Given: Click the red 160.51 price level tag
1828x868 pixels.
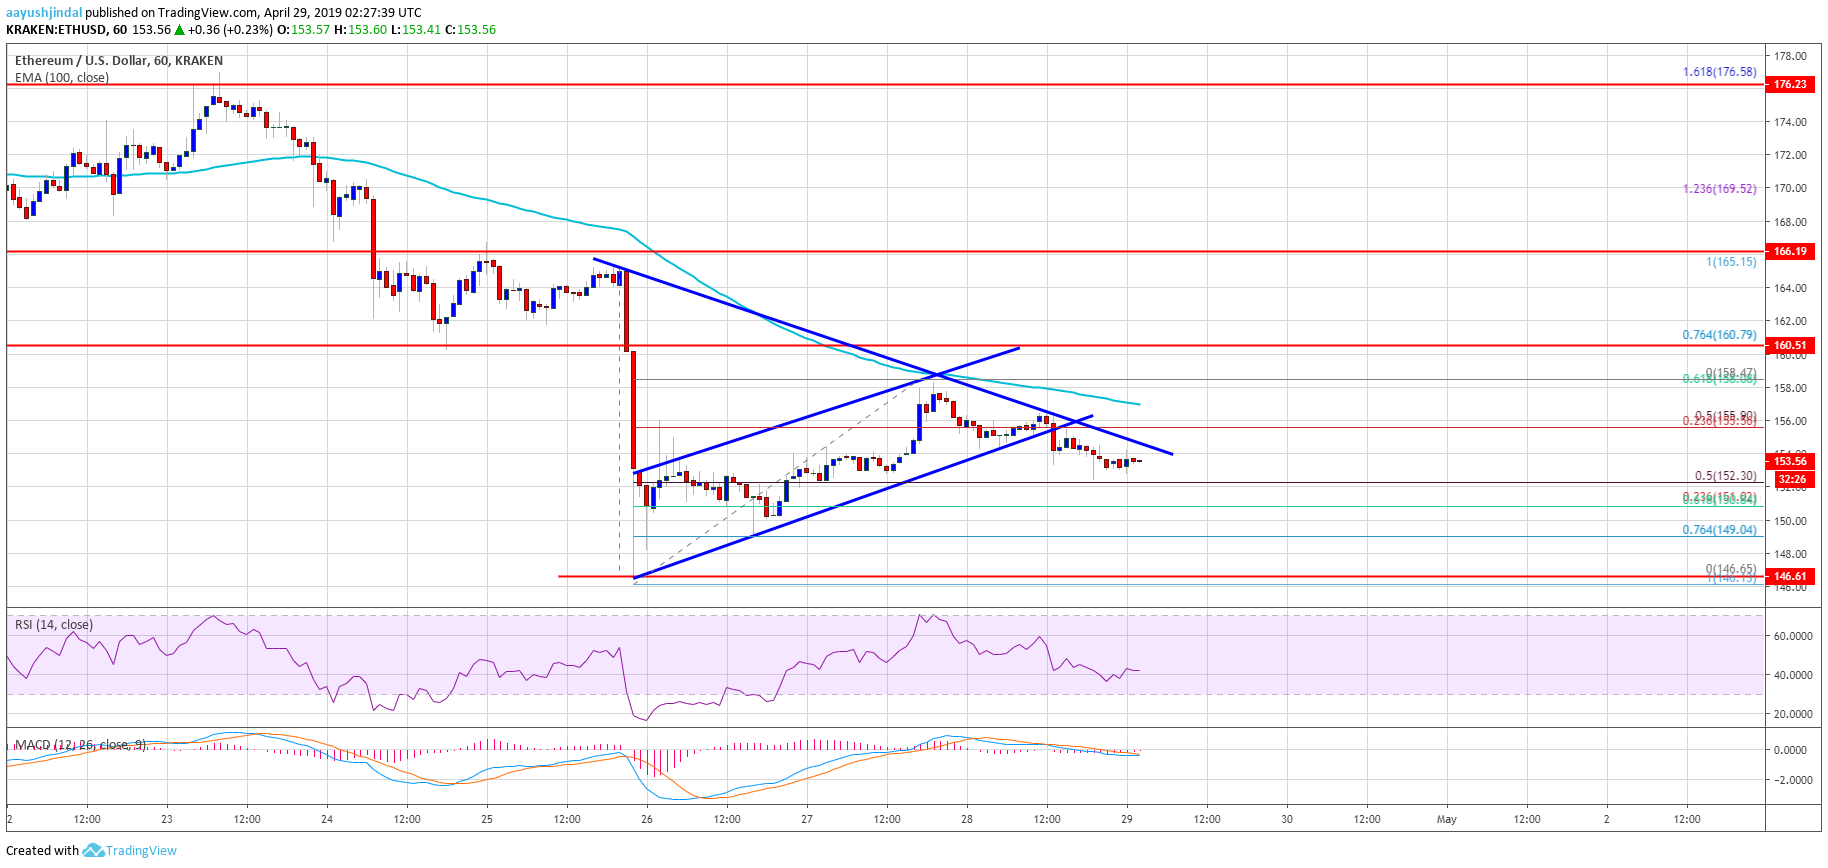Looking at the screenshot, I should [x=1790, y=346].
